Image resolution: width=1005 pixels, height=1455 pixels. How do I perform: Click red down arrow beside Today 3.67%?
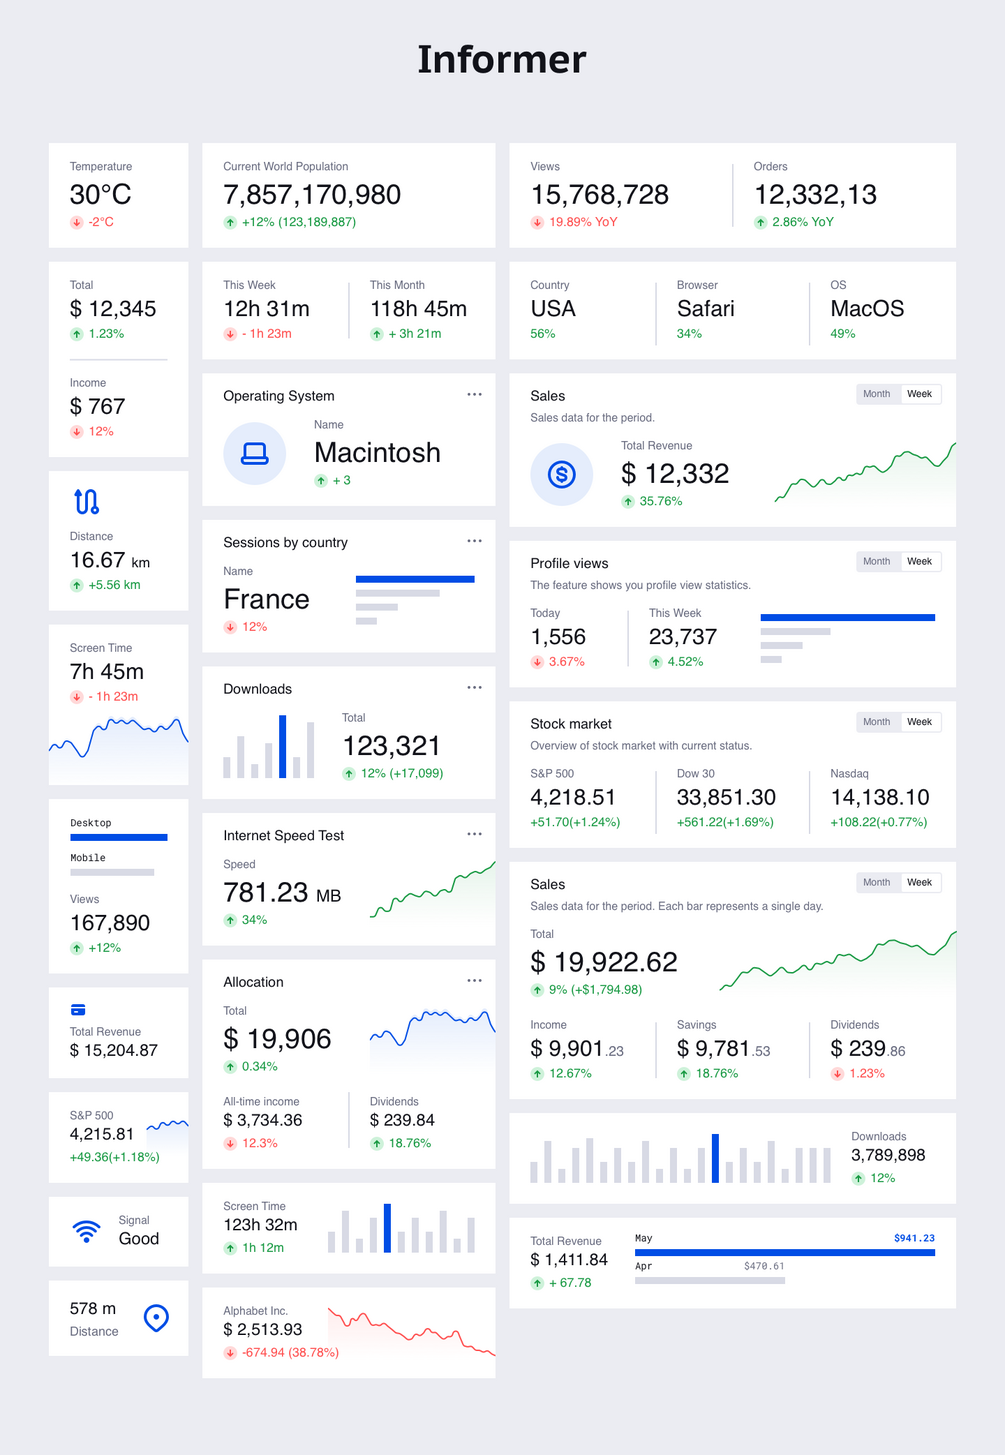[537, 662]
